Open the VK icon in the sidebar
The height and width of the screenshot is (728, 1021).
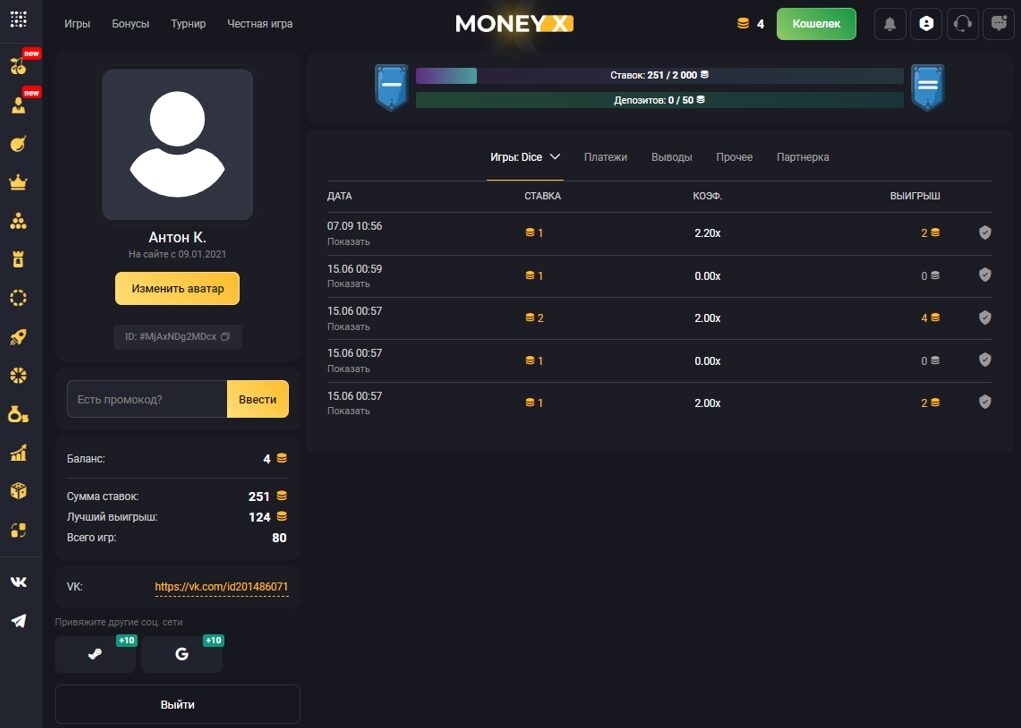coord(18,582)
